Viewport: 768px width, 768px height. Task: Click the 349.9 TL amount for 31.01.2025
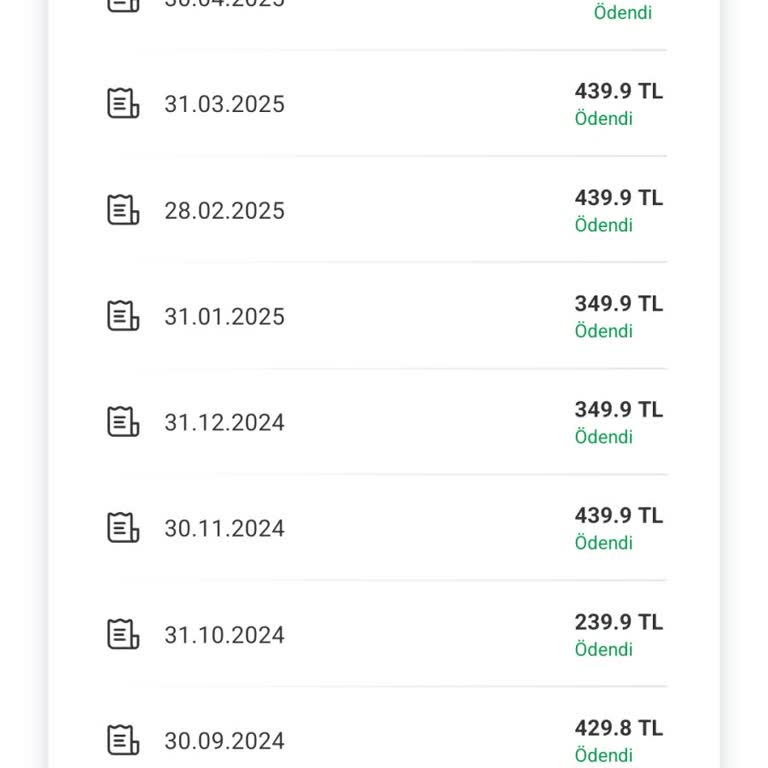[618, 303]
